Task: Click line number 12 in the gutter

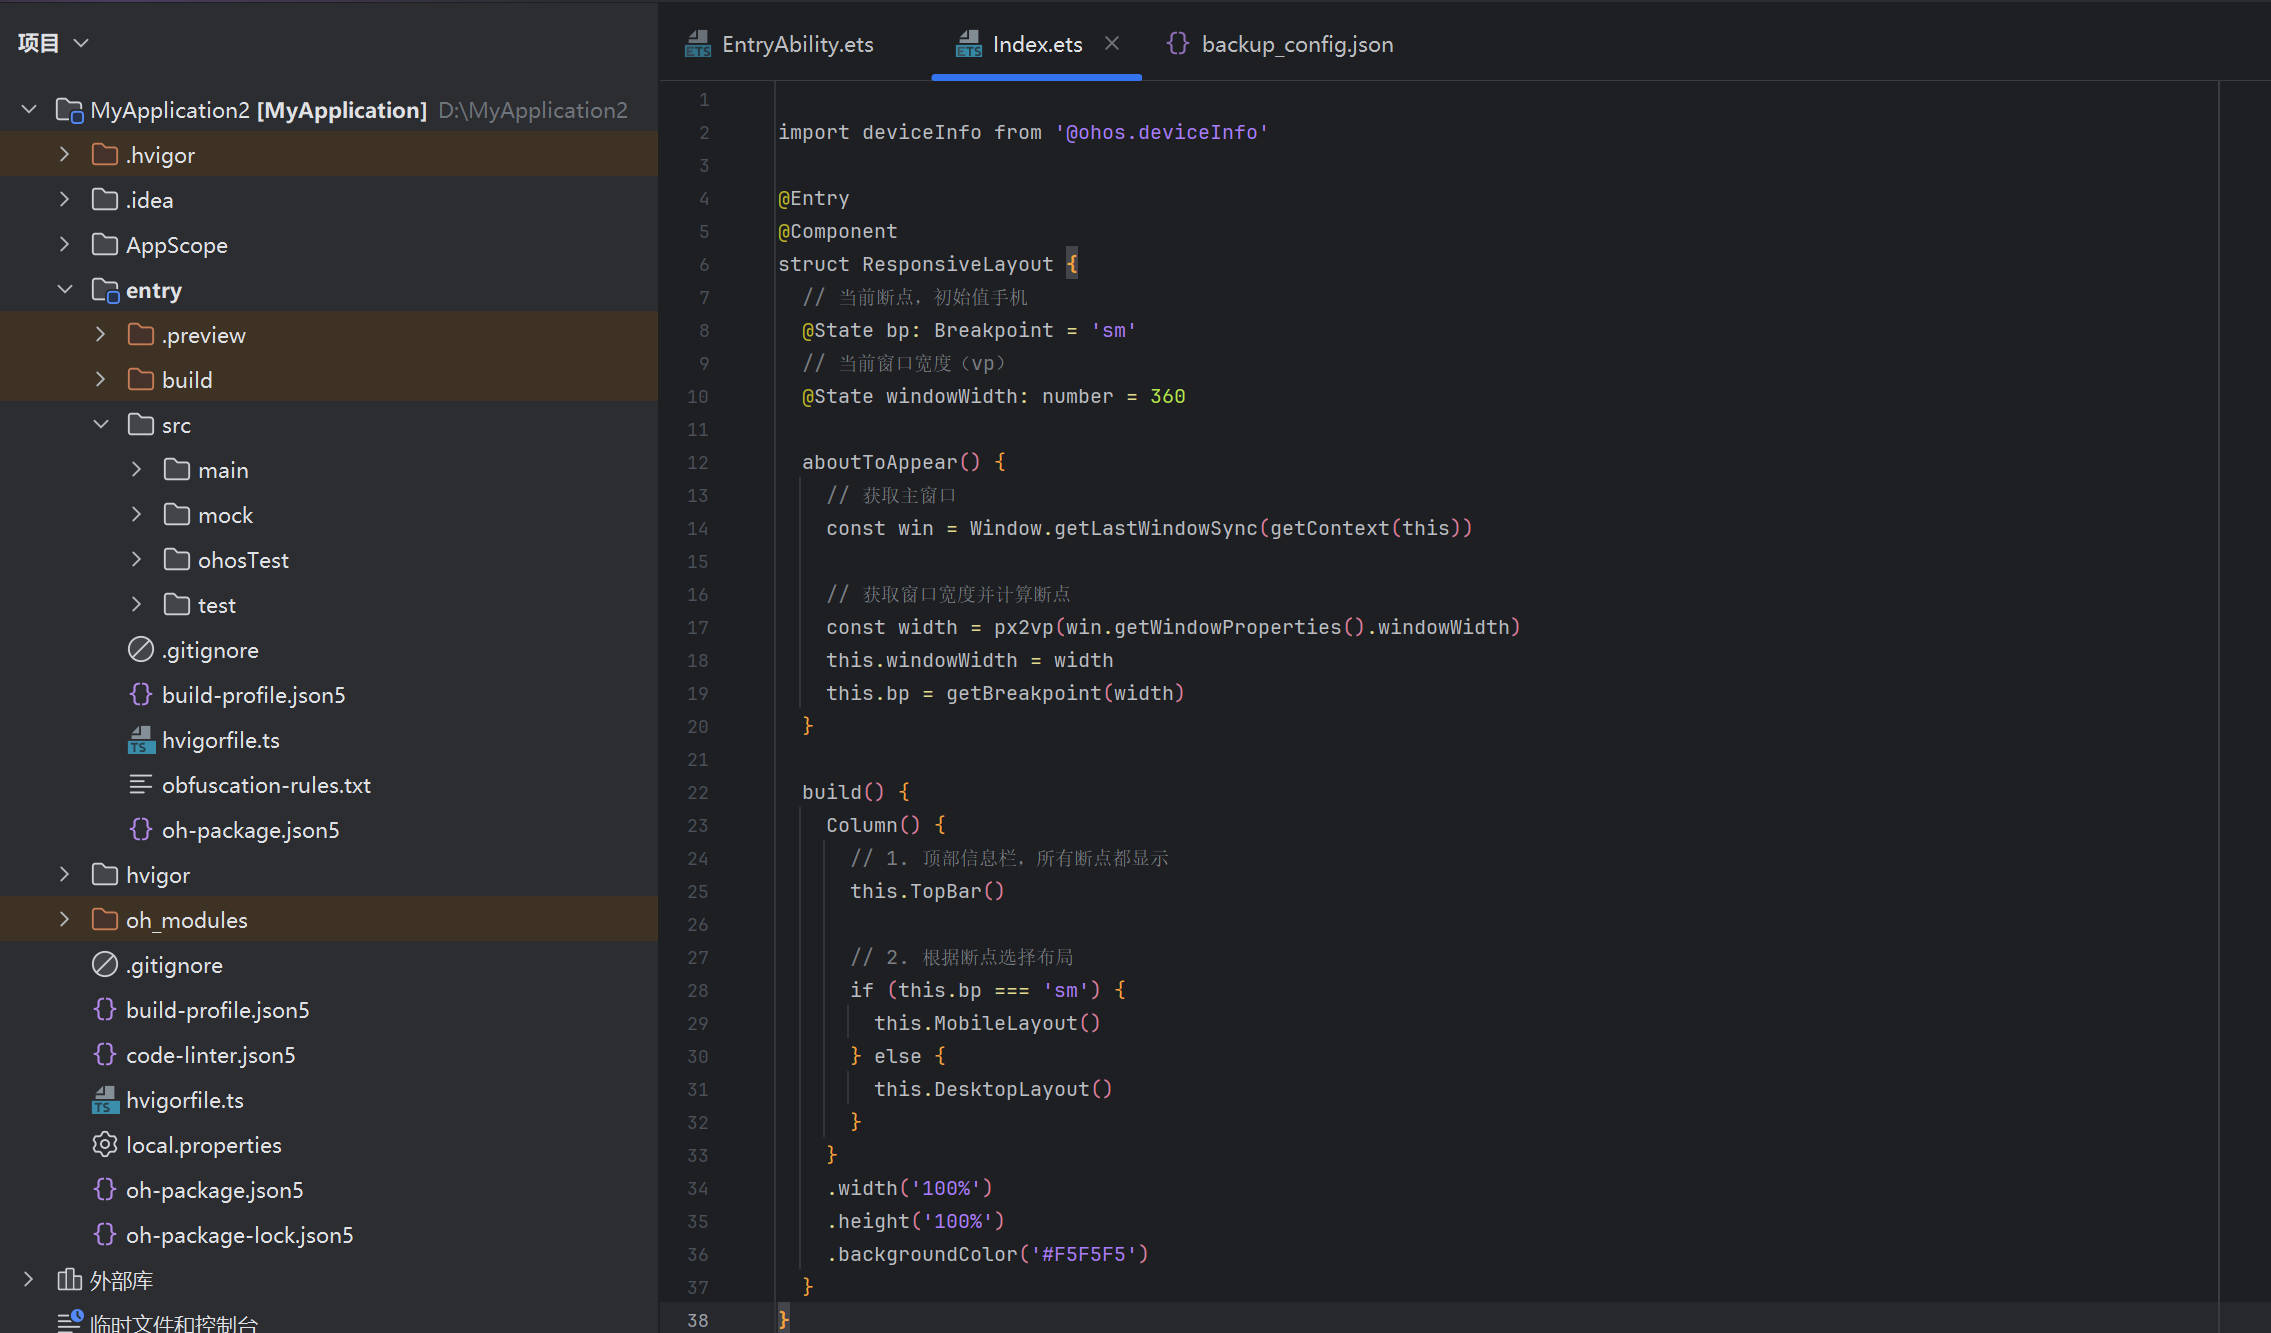Action: (698, 462)
